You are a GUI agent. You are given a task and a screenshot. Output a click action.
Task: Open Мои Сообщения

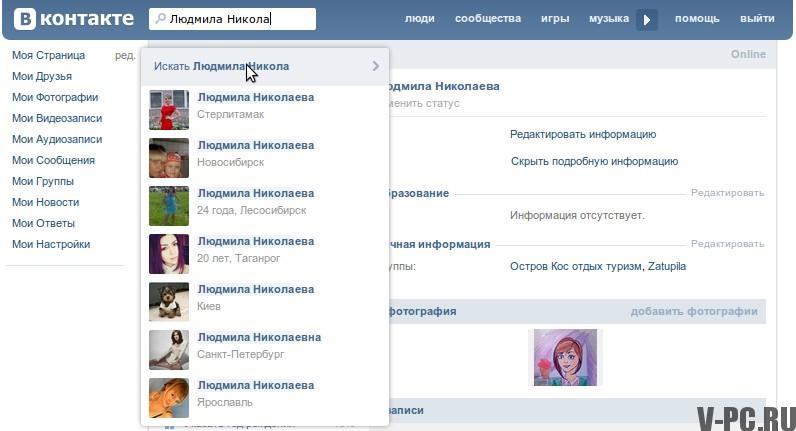tap(53, 160)
